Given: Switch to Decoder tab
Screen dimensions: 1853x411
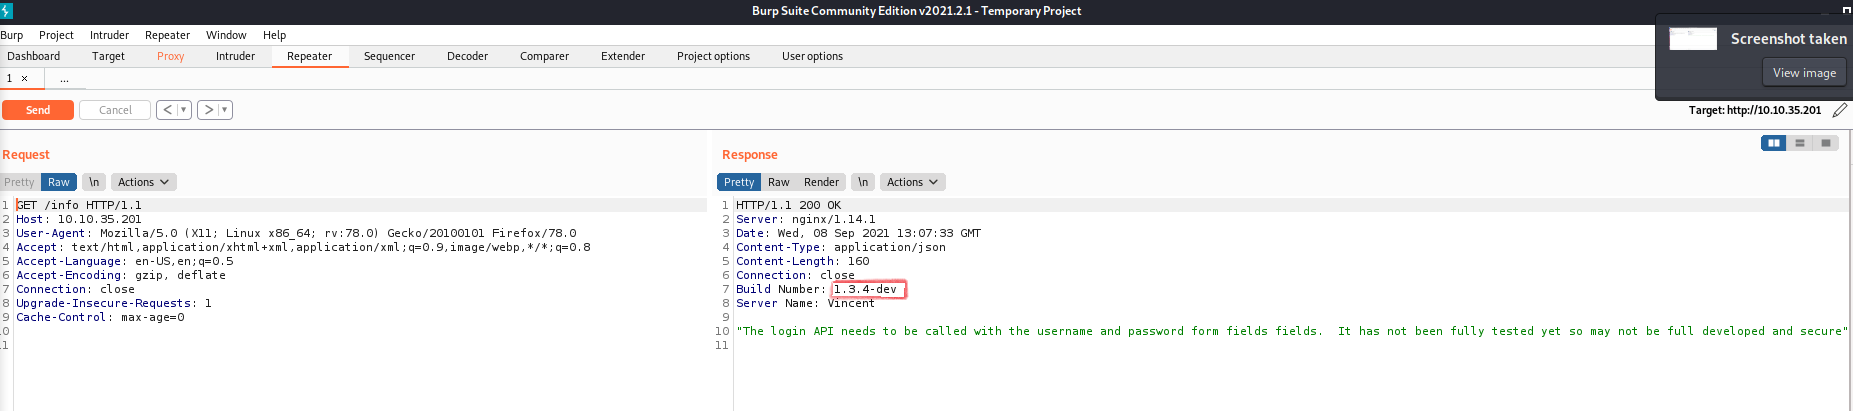Looking at the screenshot, I should click(x=467, y=56).
